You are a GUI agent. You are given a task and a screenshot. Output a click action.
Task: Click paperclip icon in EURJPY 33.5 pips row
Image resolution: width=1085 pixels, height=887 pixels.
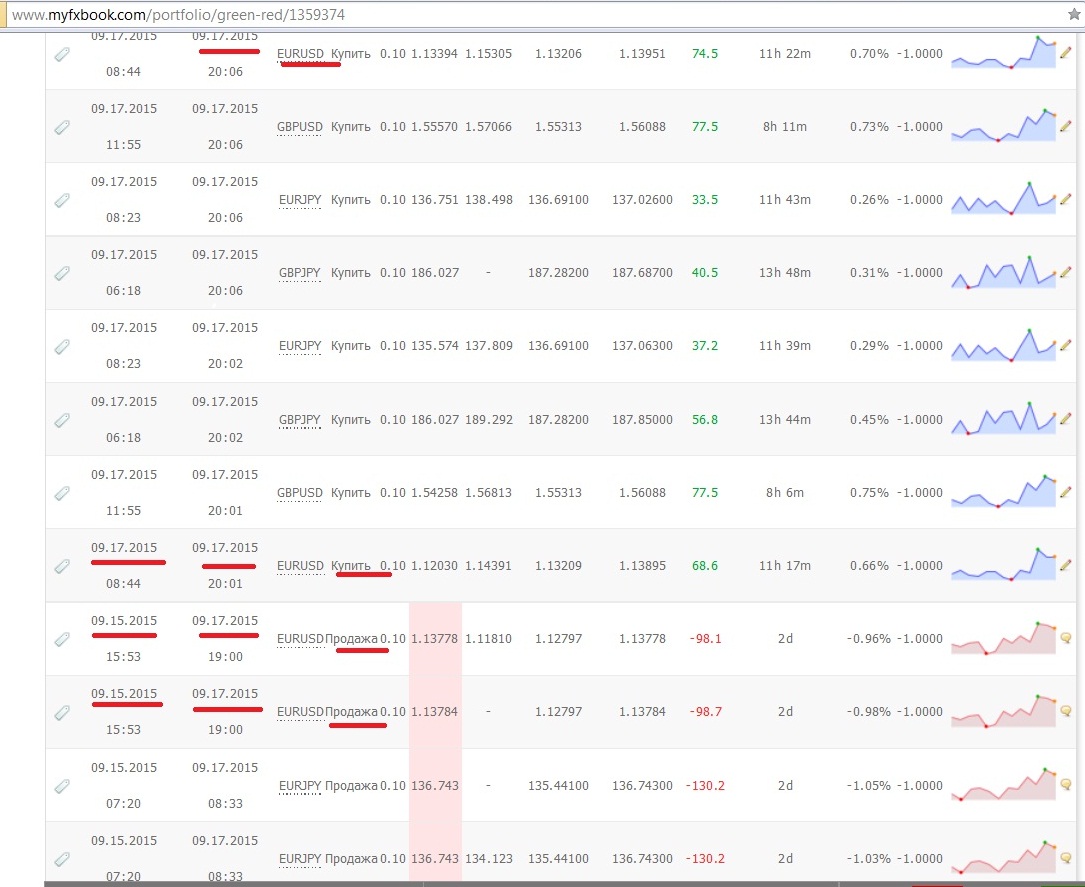[62, 200]
